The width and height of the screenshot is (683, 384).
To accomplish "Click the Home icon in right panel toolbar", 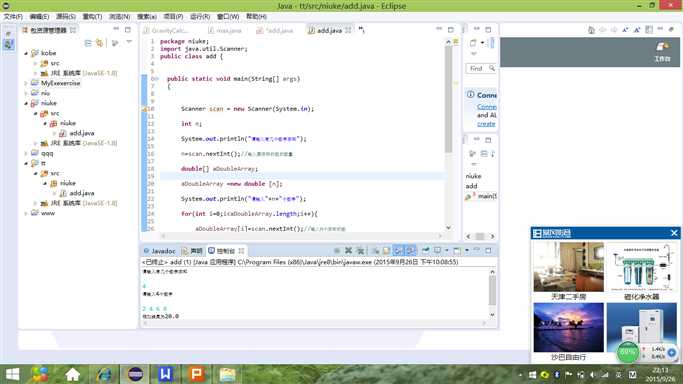I will tap(591, 30).
